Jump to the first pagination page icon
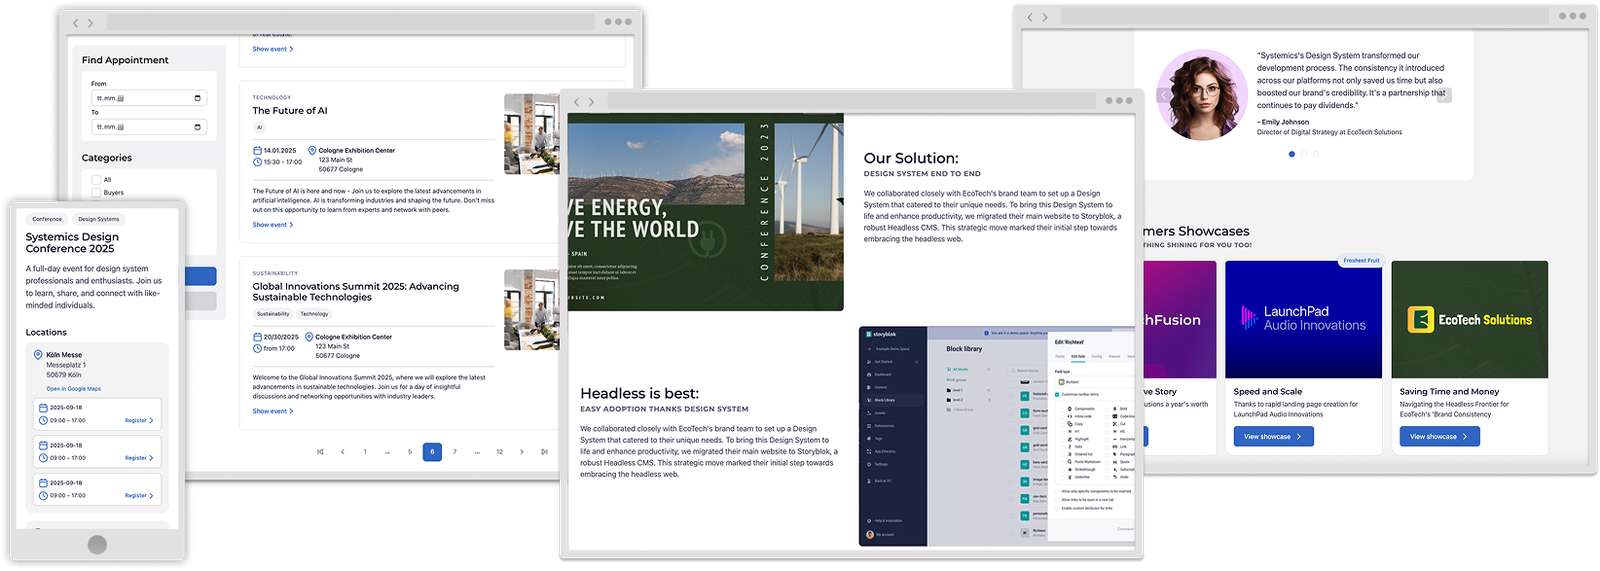 tap(320, 452)
